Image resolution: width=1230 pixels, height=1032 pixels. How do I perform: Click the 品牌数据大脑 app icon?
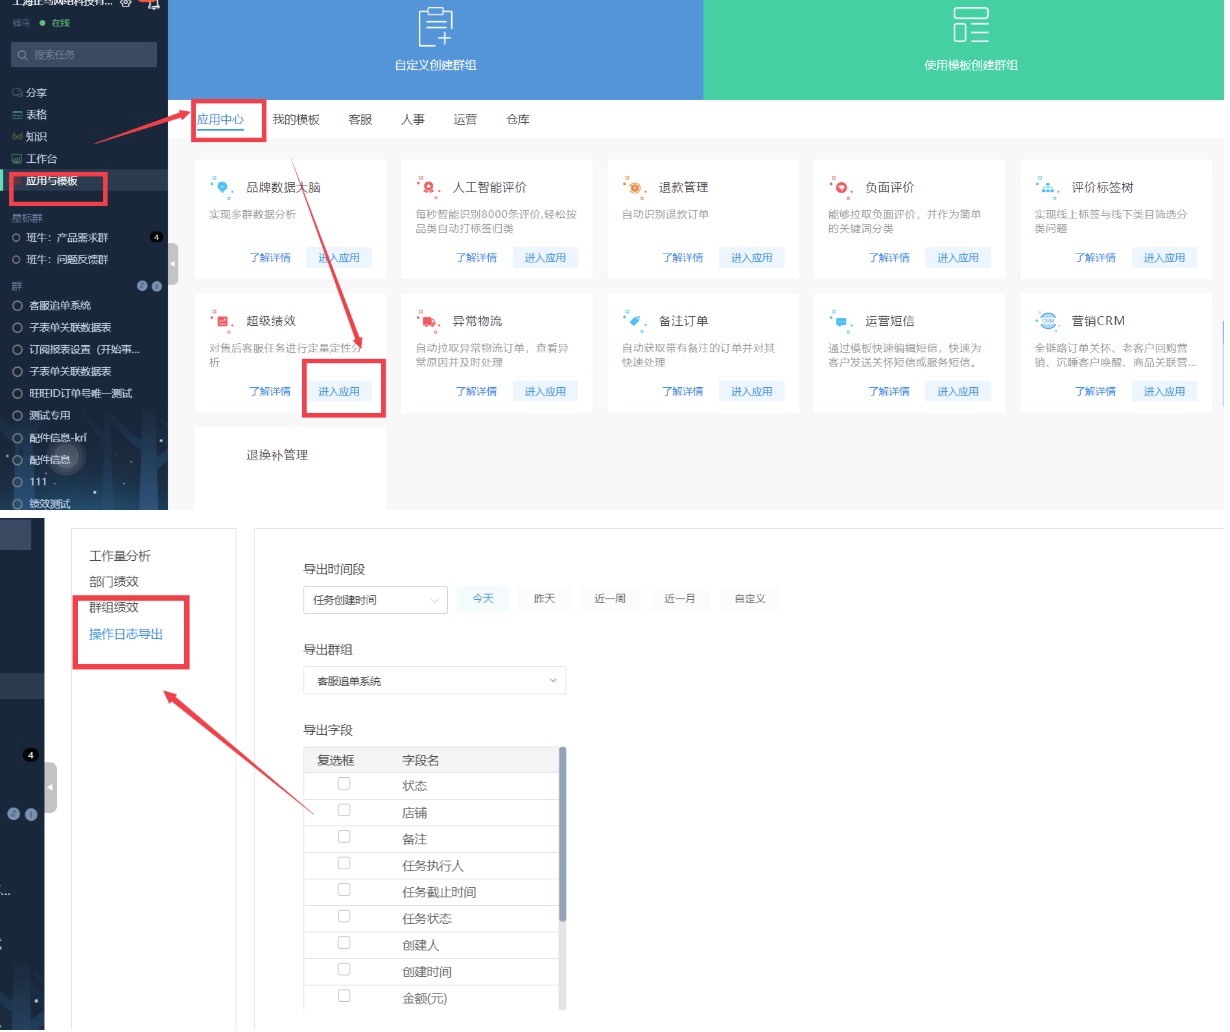click(x=222, y=187)
